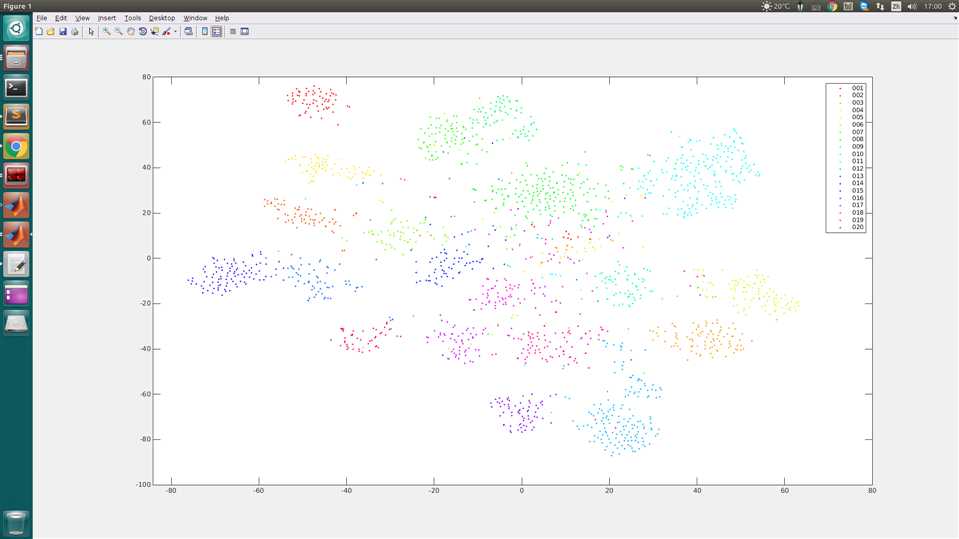959x539 pixels.
Task: Click the 17:00 clock
Action: tap(933, 6)
